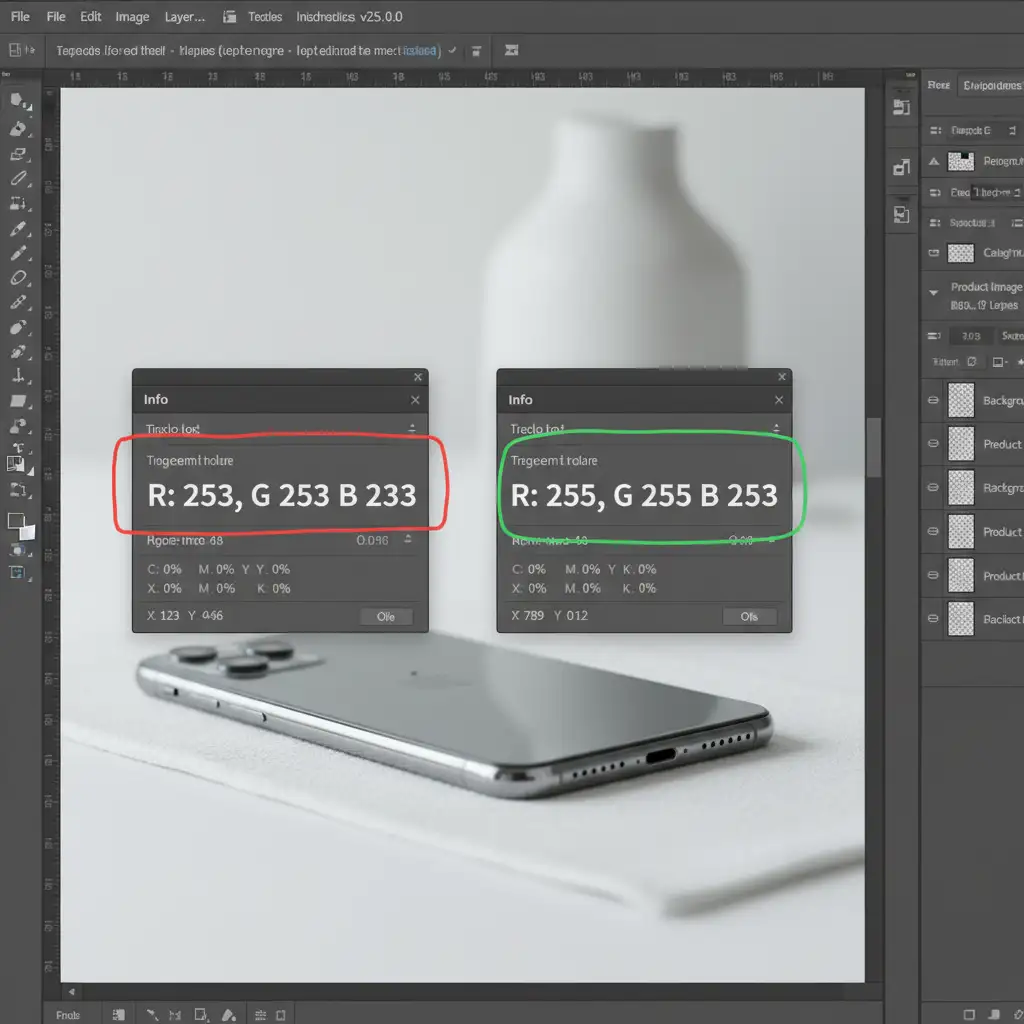The width and height of the screenshot is (1024, 1024).
Task: Click the Ole button in the left Info panel
Action: (x=386, y=617)
